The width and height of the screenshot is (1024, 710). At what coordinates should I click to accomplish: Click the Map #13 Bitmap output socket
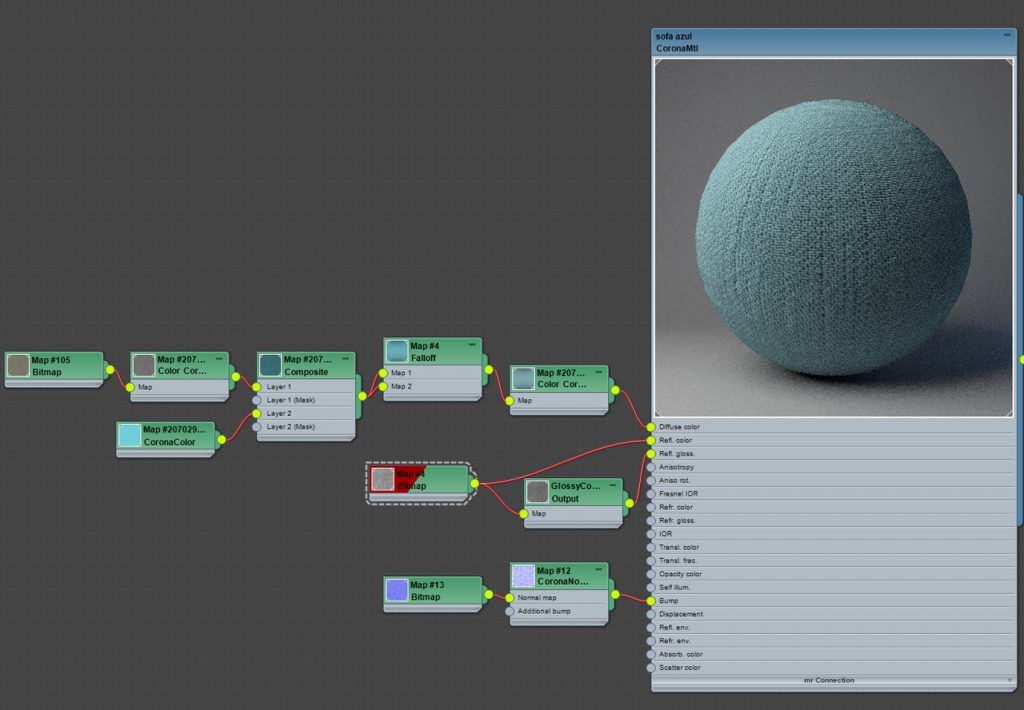click(x=488, y=594)
